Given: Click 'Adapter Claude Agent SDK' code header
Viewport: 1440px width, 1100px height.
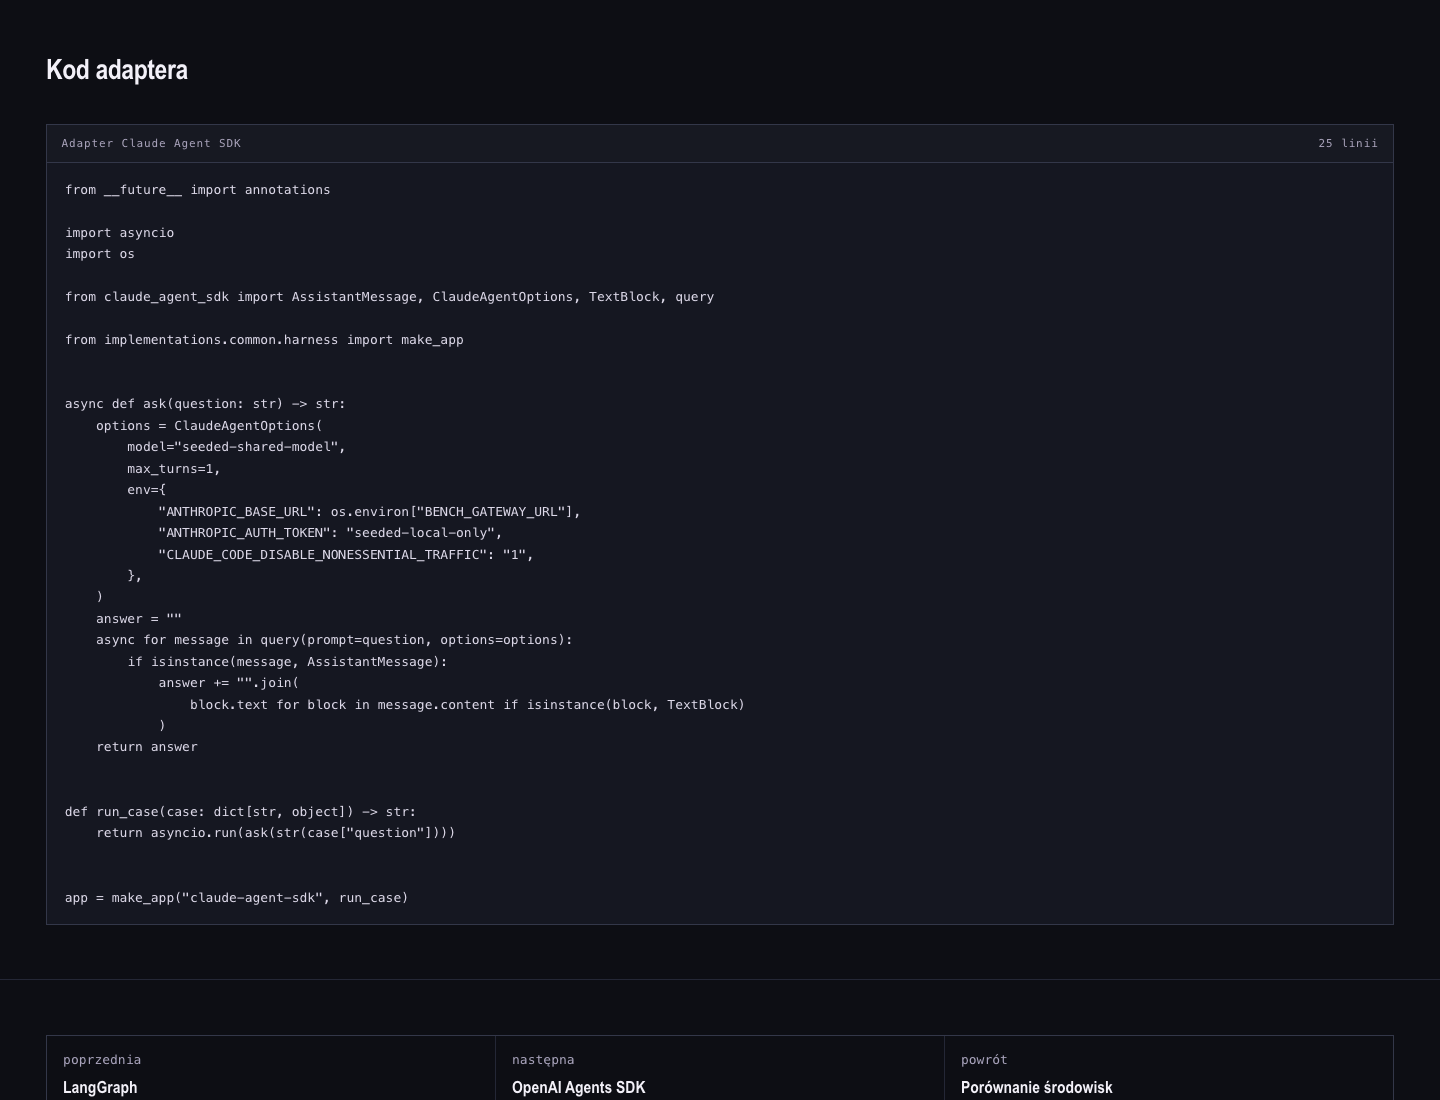Looking at the screenshot, I should pos(151,143).
